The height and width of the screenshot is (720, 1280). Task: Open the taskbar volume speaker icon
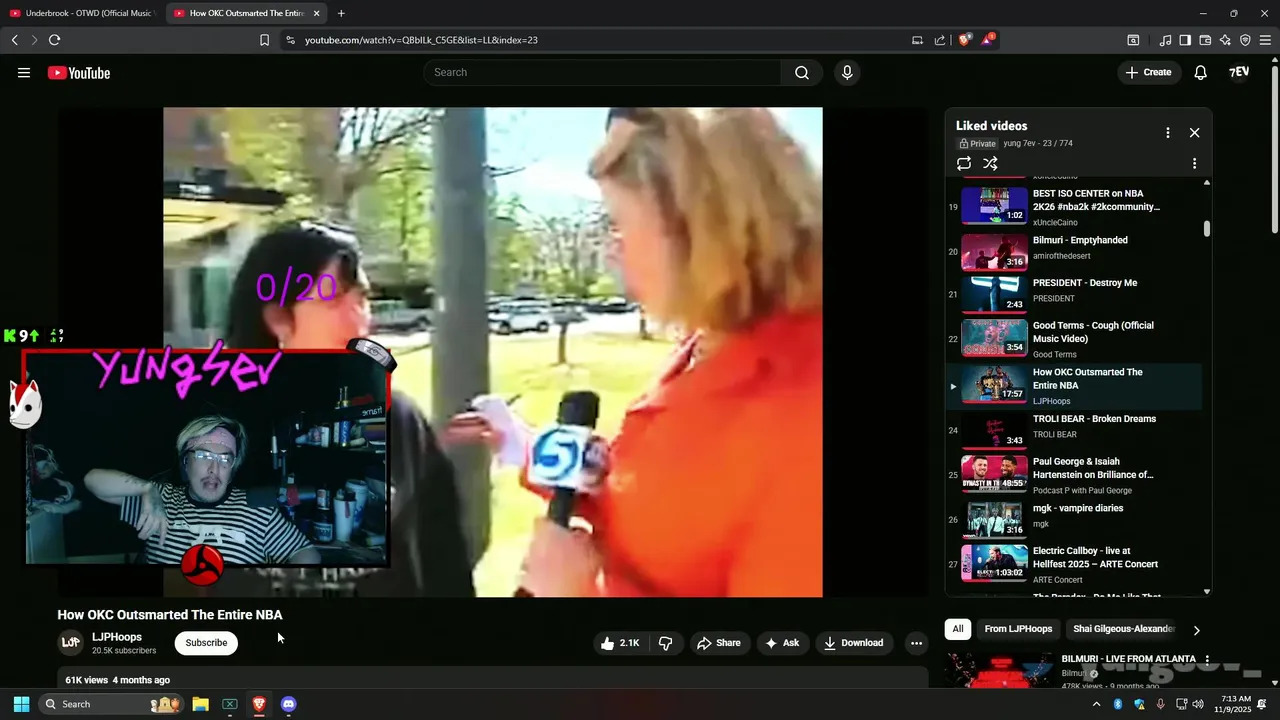1198,704
